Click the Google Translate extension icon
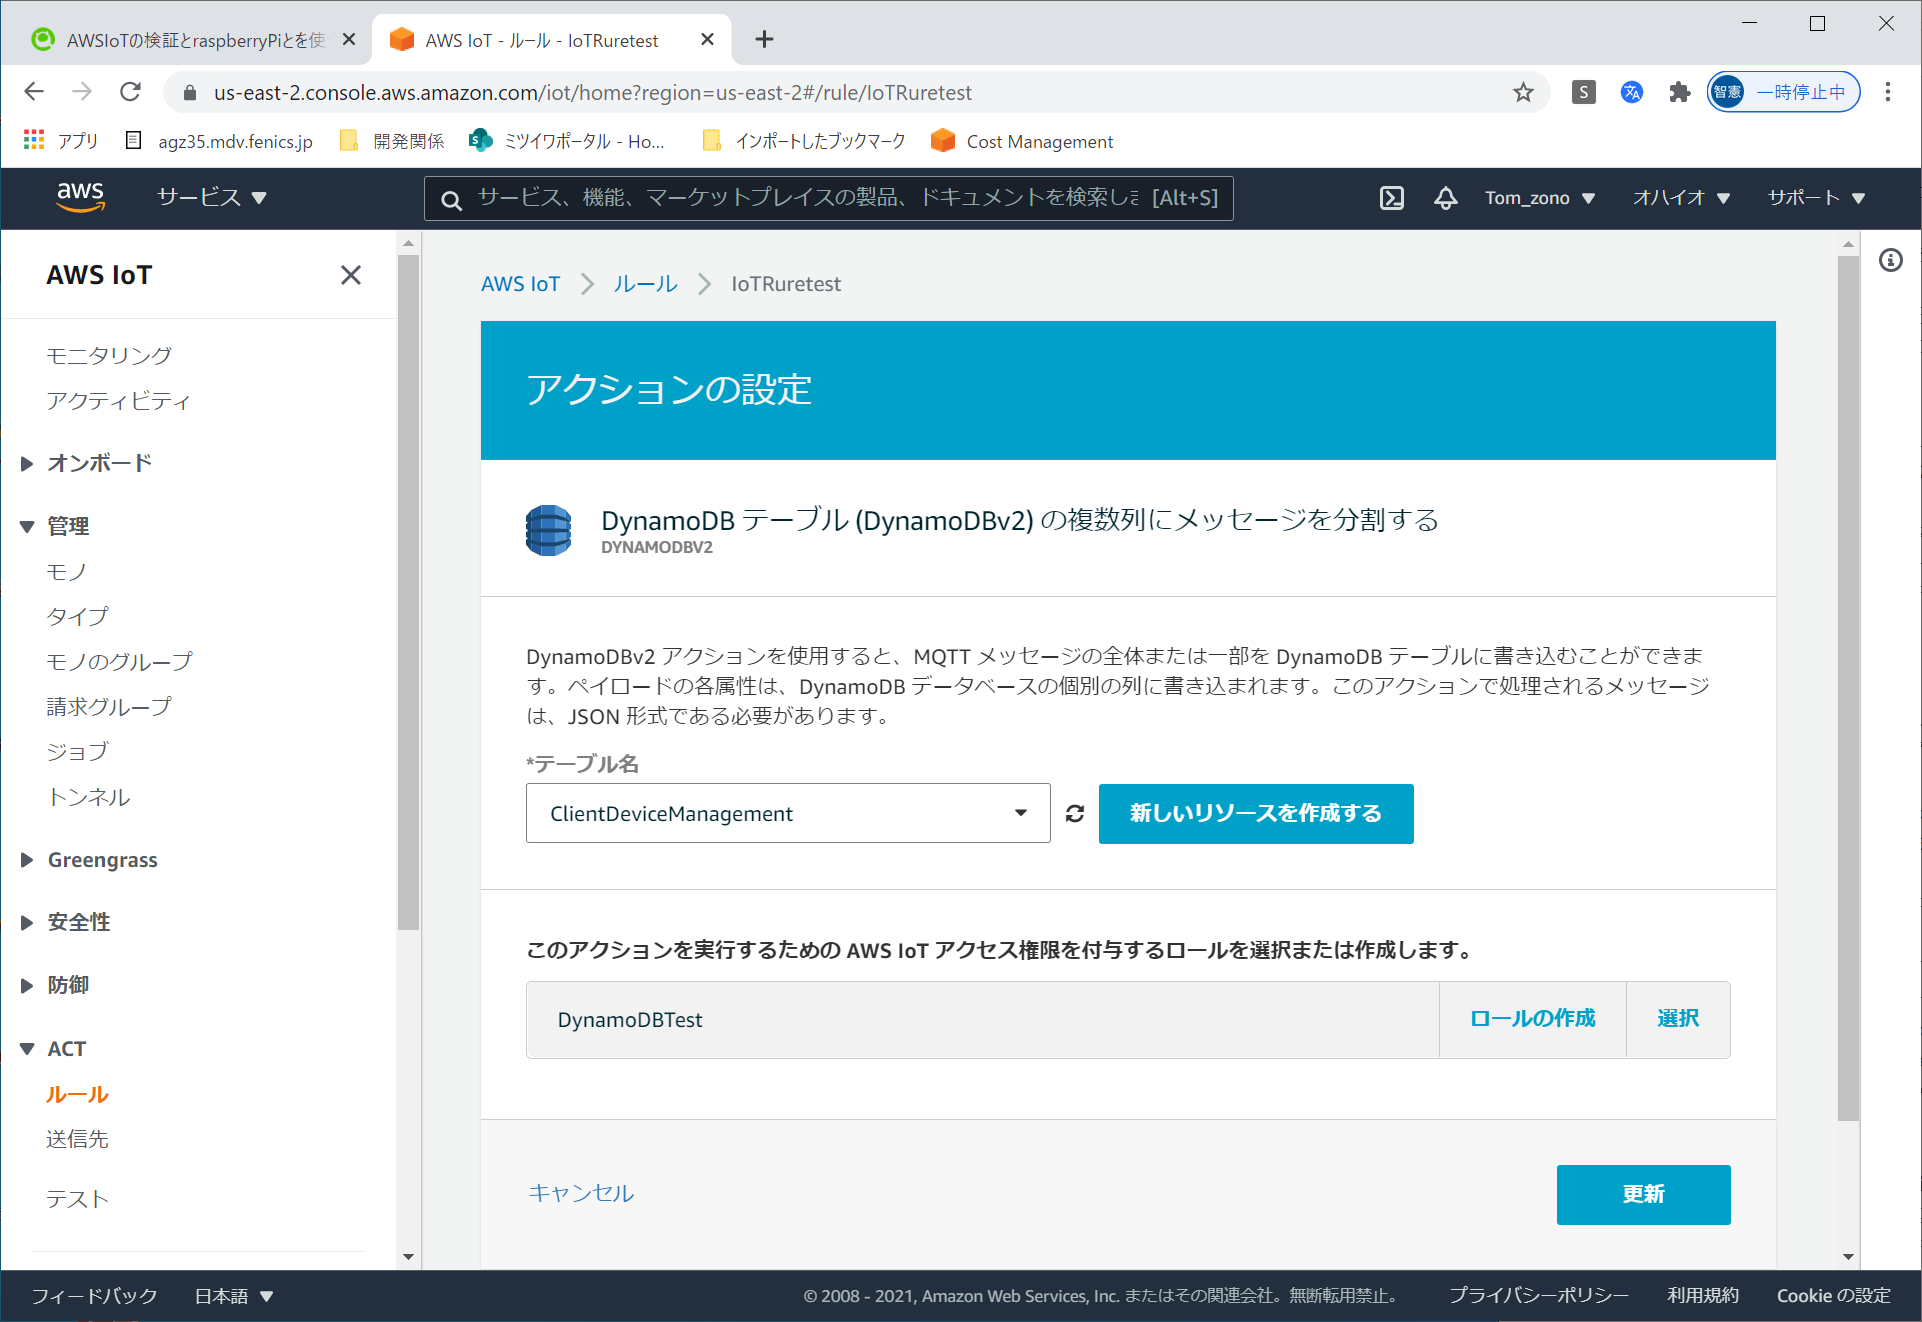The image size is (1922, 1322). tap(1631, 93)
